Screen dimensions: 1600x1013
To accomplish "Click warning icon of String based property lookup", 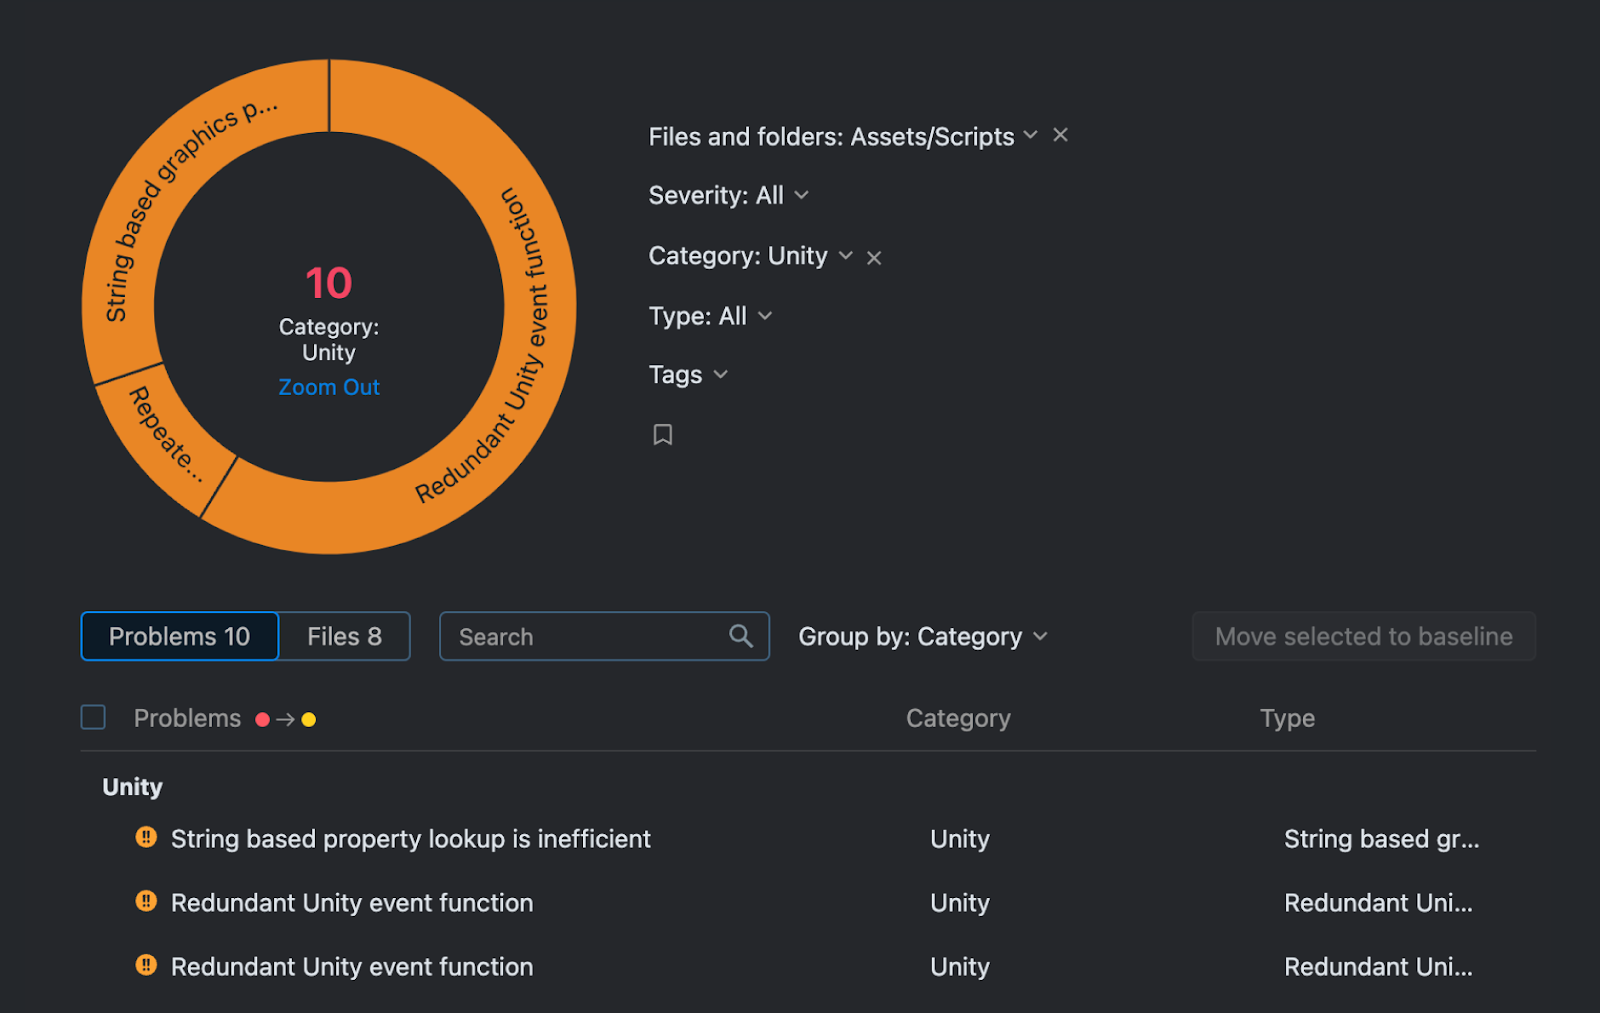I will (146, 838).
